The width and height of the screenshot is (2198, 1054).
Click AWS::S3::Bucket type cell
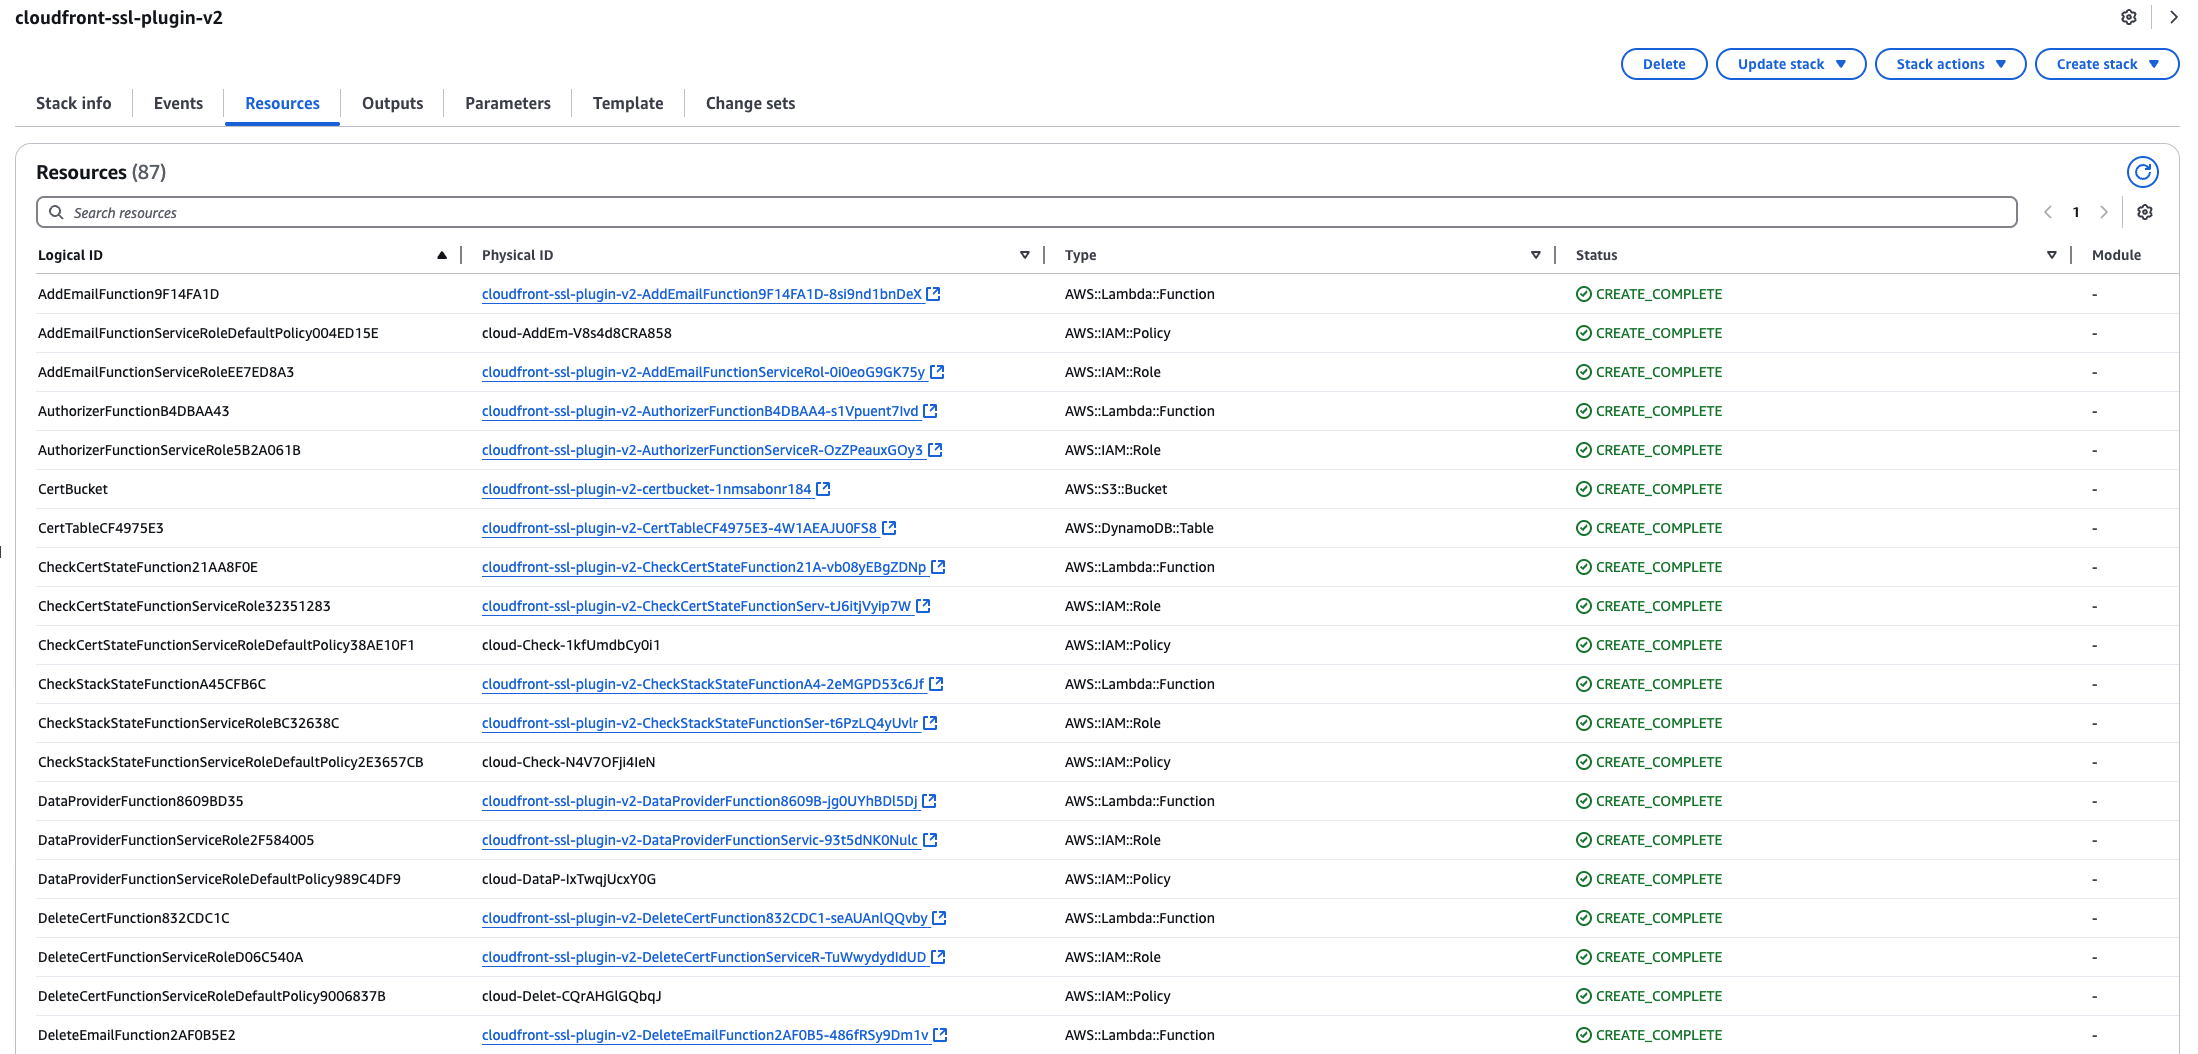pos(1116,489)
